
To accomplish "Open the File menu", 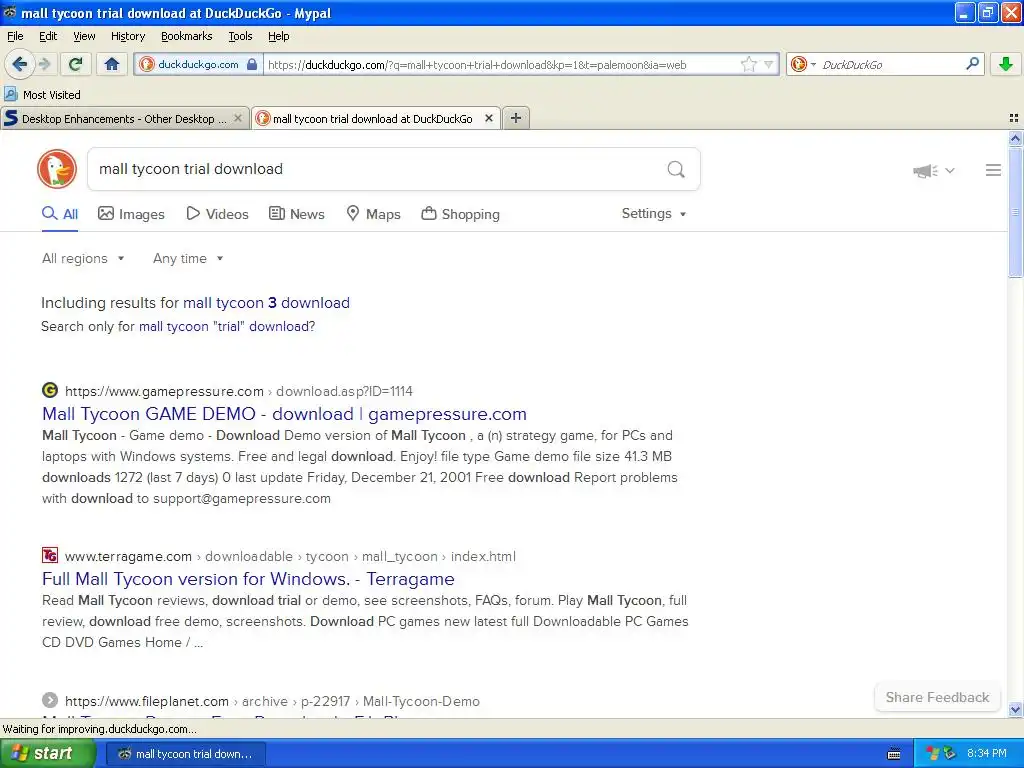I will click(x=15, y=36).
